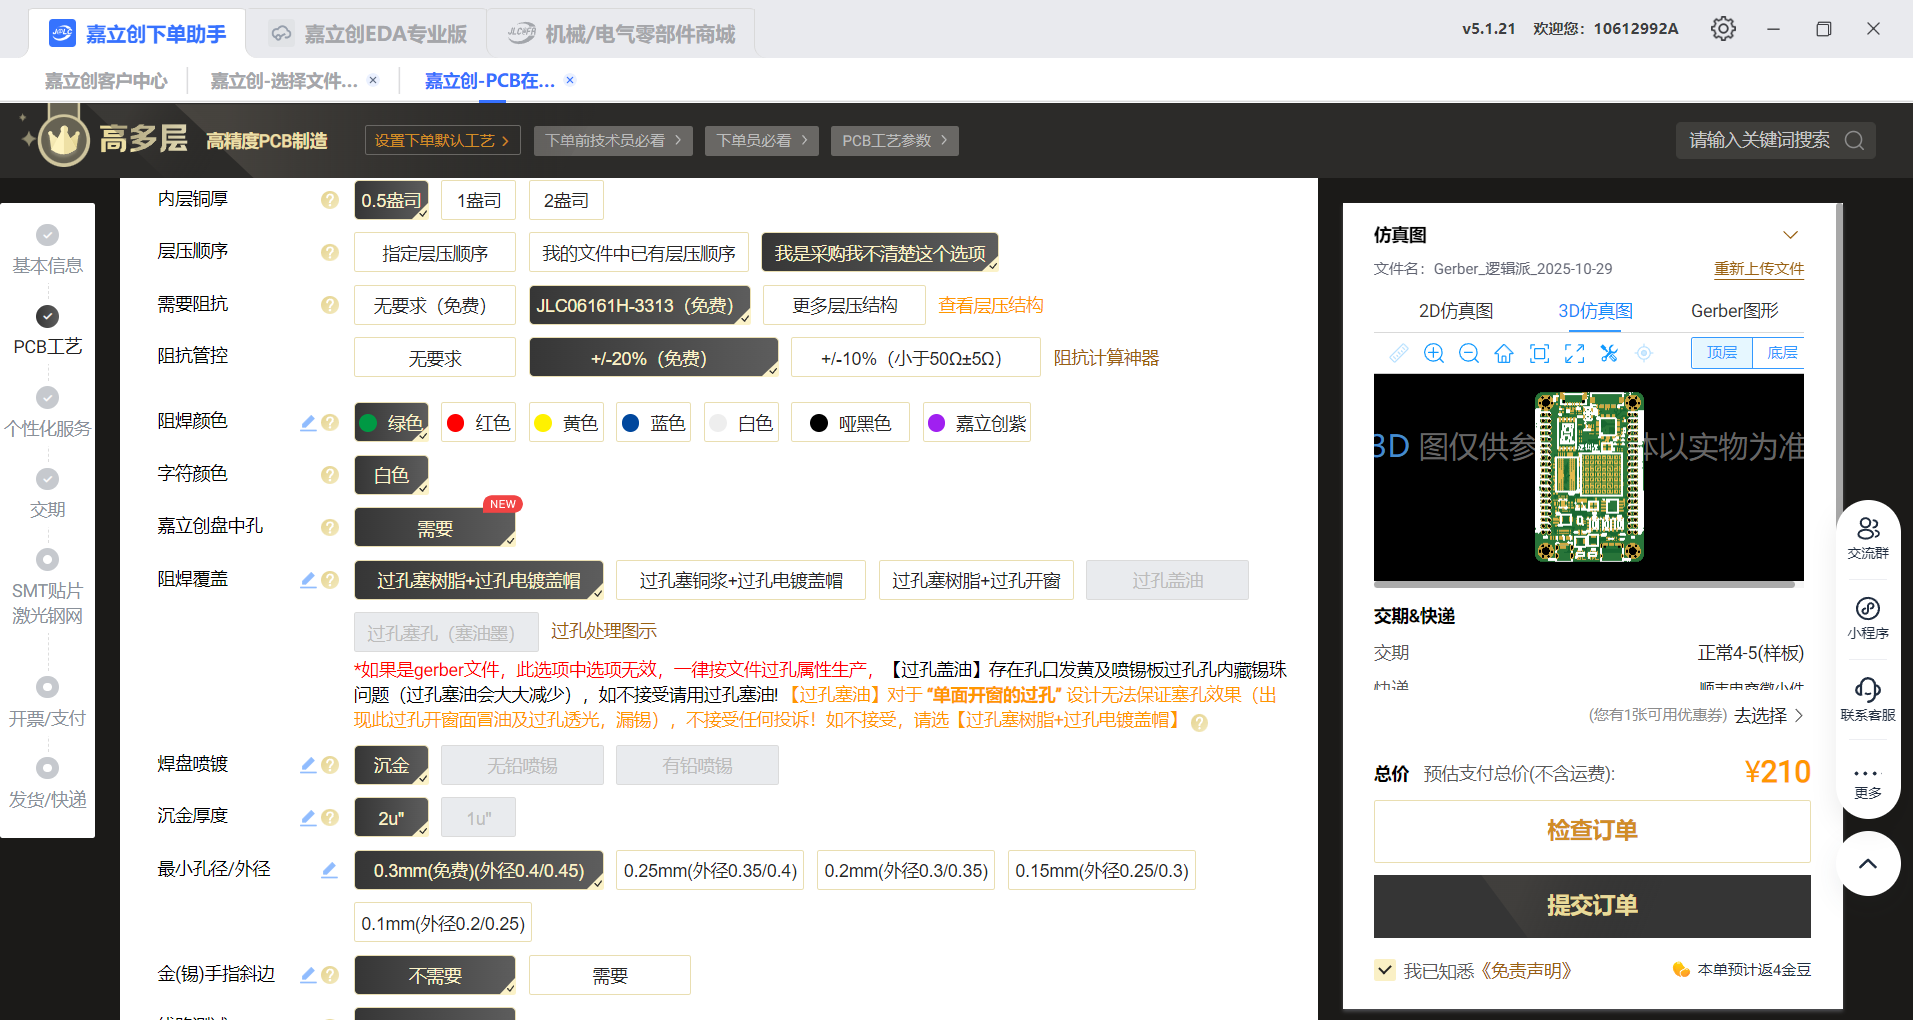This screenshot has height=1020, width=1913.
Task: Open the 查看层压结构 link
Action: coord(991,305)
